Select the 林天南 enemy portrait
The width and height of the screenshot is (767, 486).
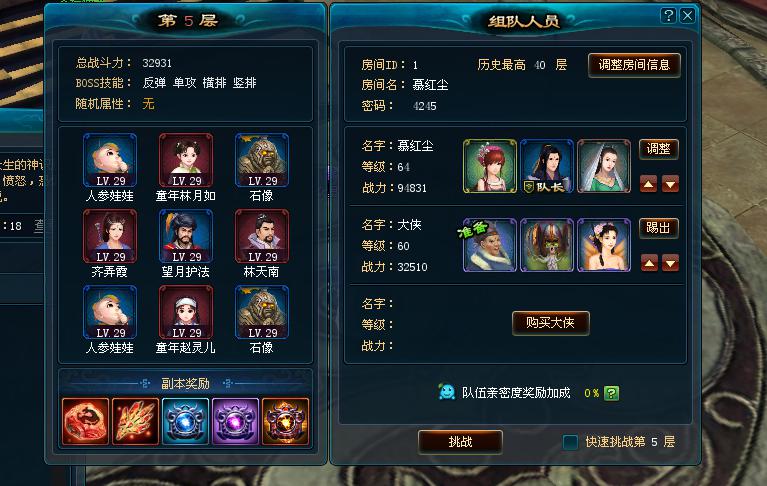(x=262, y=236)
